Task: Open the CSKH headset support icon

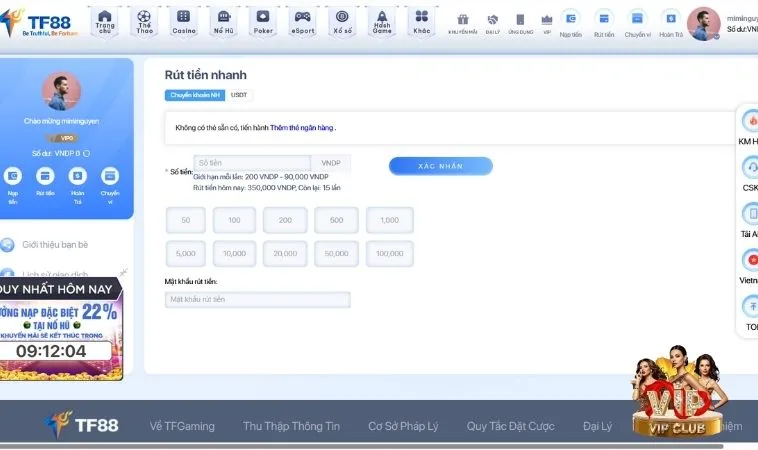Action: tap(751, 167)
